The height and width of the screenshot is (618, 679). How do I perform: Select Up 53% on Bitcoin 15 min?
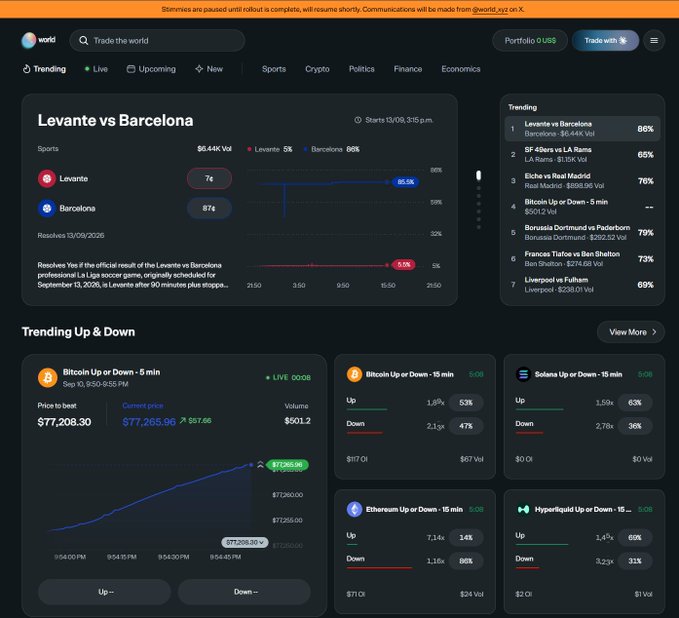coord(466,402)
